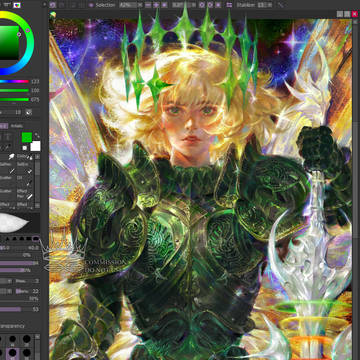Click the RGB color mode icon
The image size is (360, 360).
pos(17,5)
